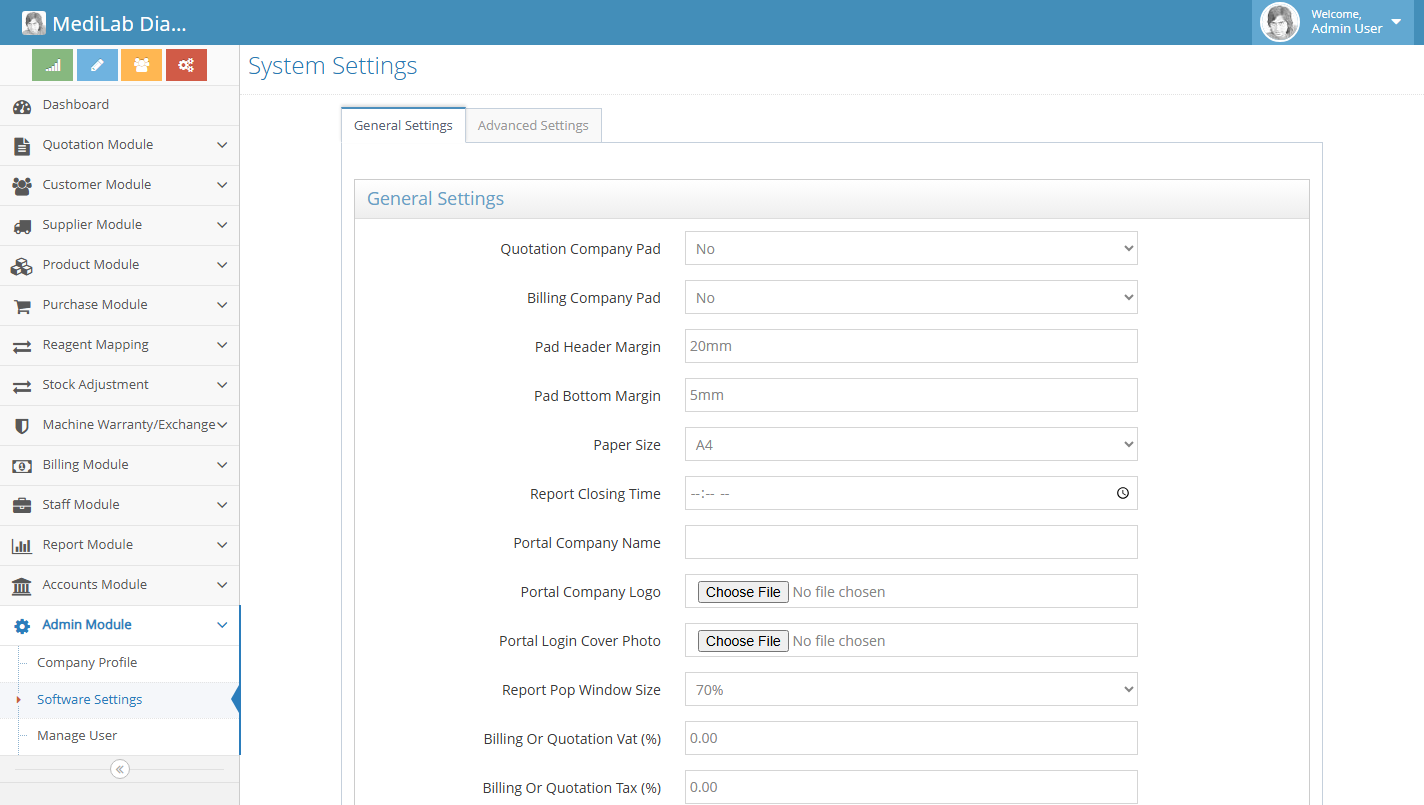This screenshot has width=1424, height=805.
Task: Expand Stock Adjustment chevron
Action: (222, 385)
